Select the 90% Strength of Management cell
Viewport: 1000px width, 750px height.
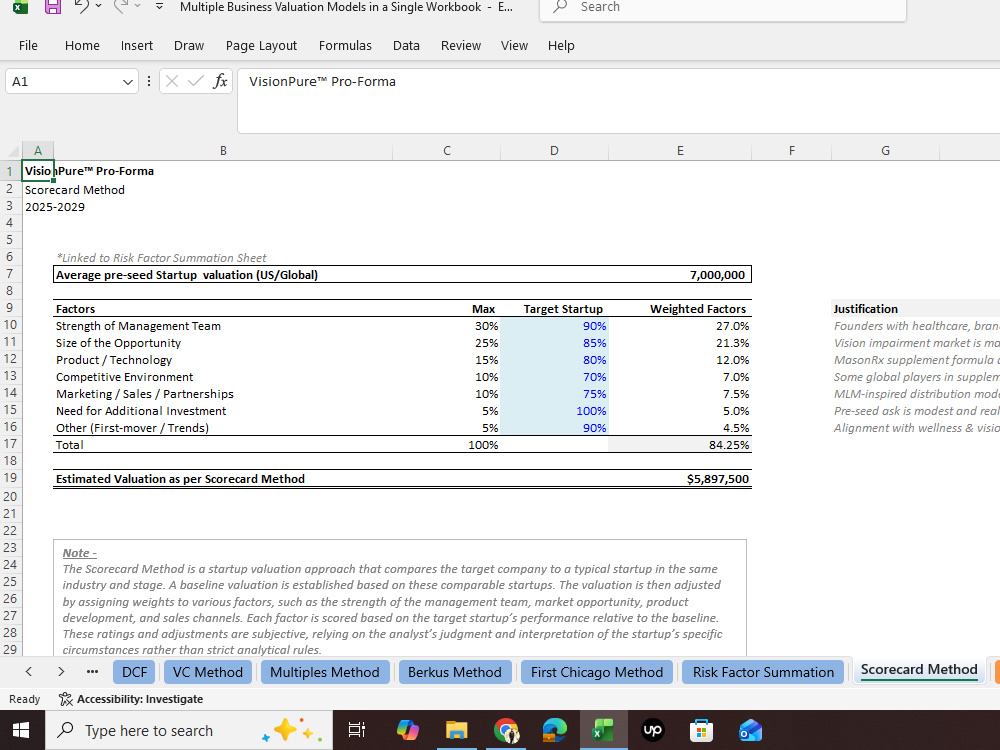554,326
